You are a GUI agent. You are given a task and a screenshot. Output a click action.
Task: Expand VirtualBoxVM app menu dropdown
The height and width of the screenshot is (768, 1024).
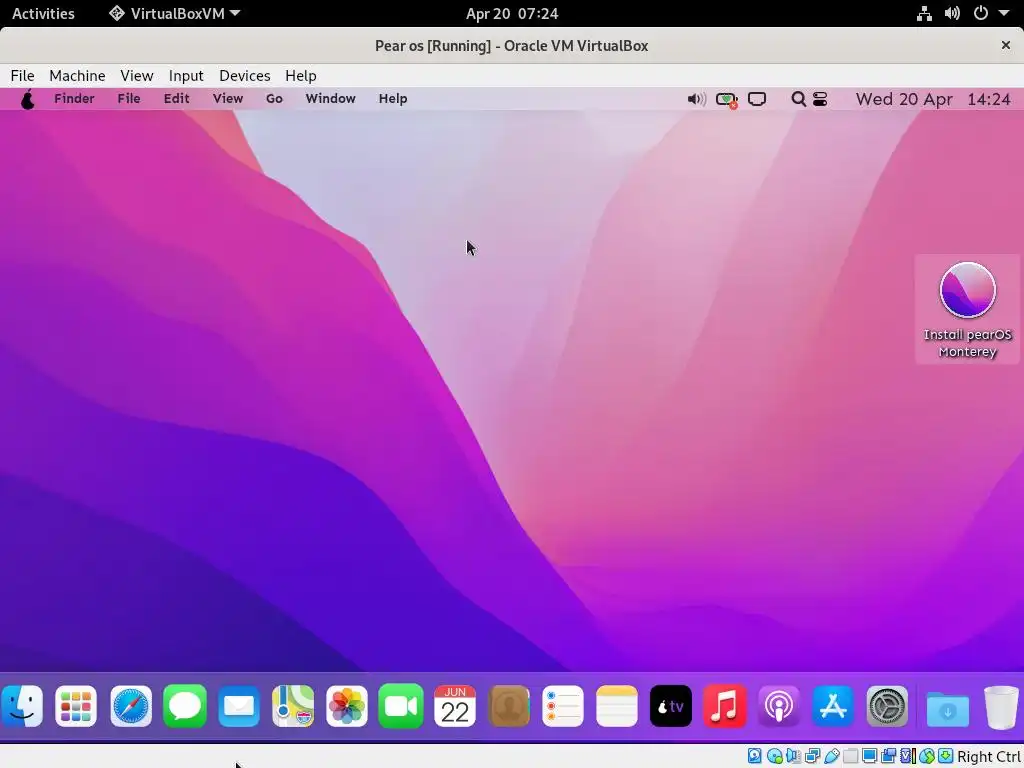tap(174, 13)
